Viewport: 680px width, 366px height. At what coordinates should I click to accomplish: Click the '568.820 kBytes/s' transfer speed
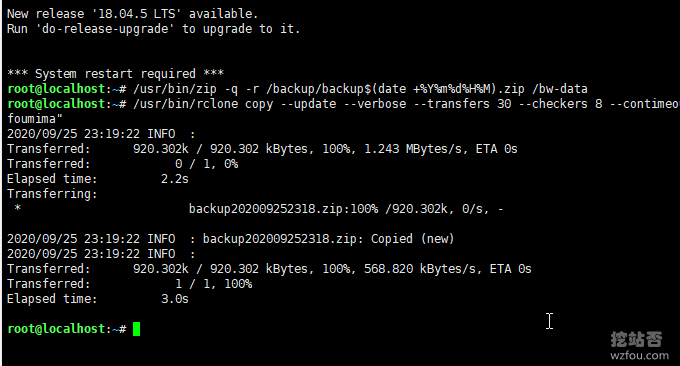tap(419, 269)
